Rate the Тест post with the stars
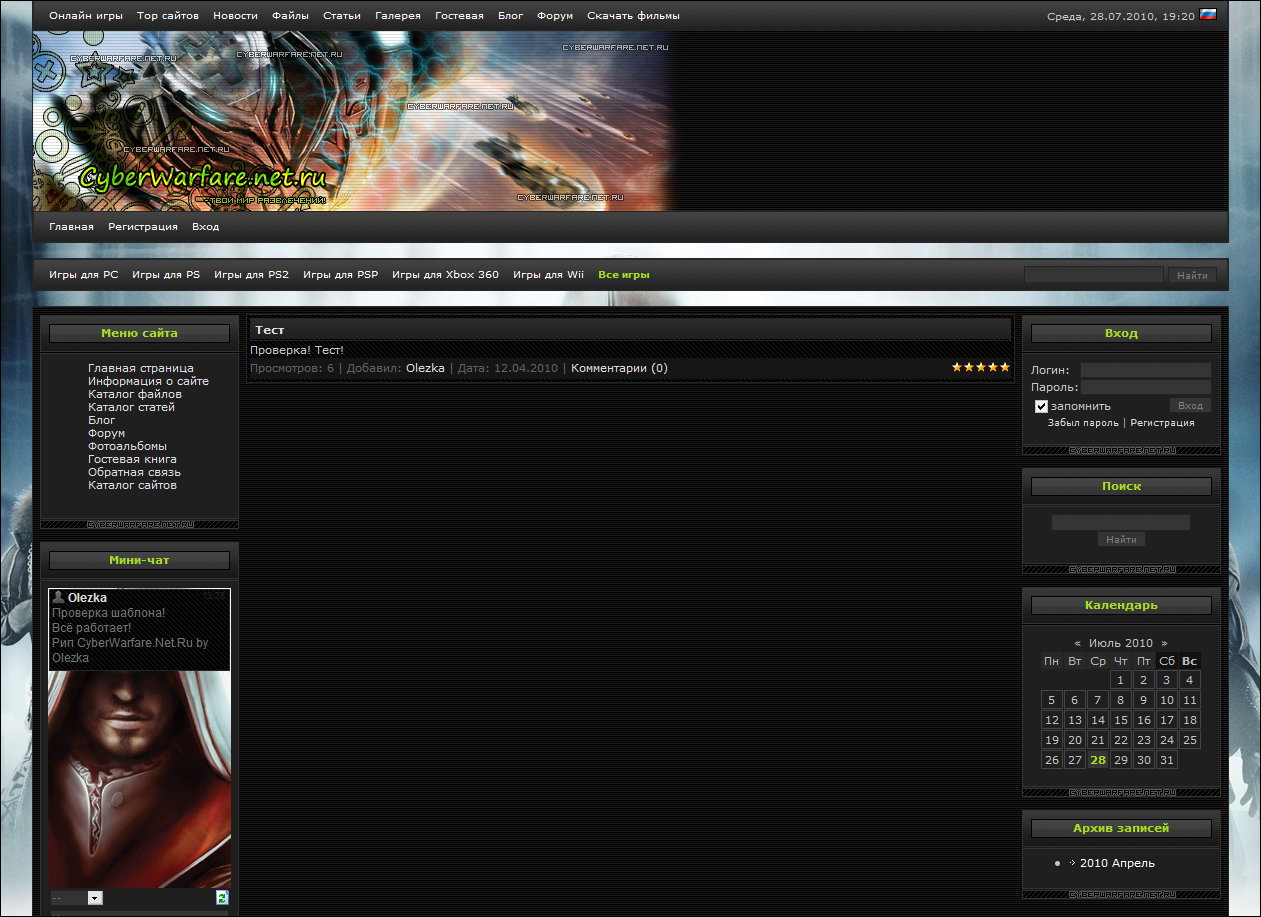This screenshot has height=917, width=1261. [x=981, y=367]
